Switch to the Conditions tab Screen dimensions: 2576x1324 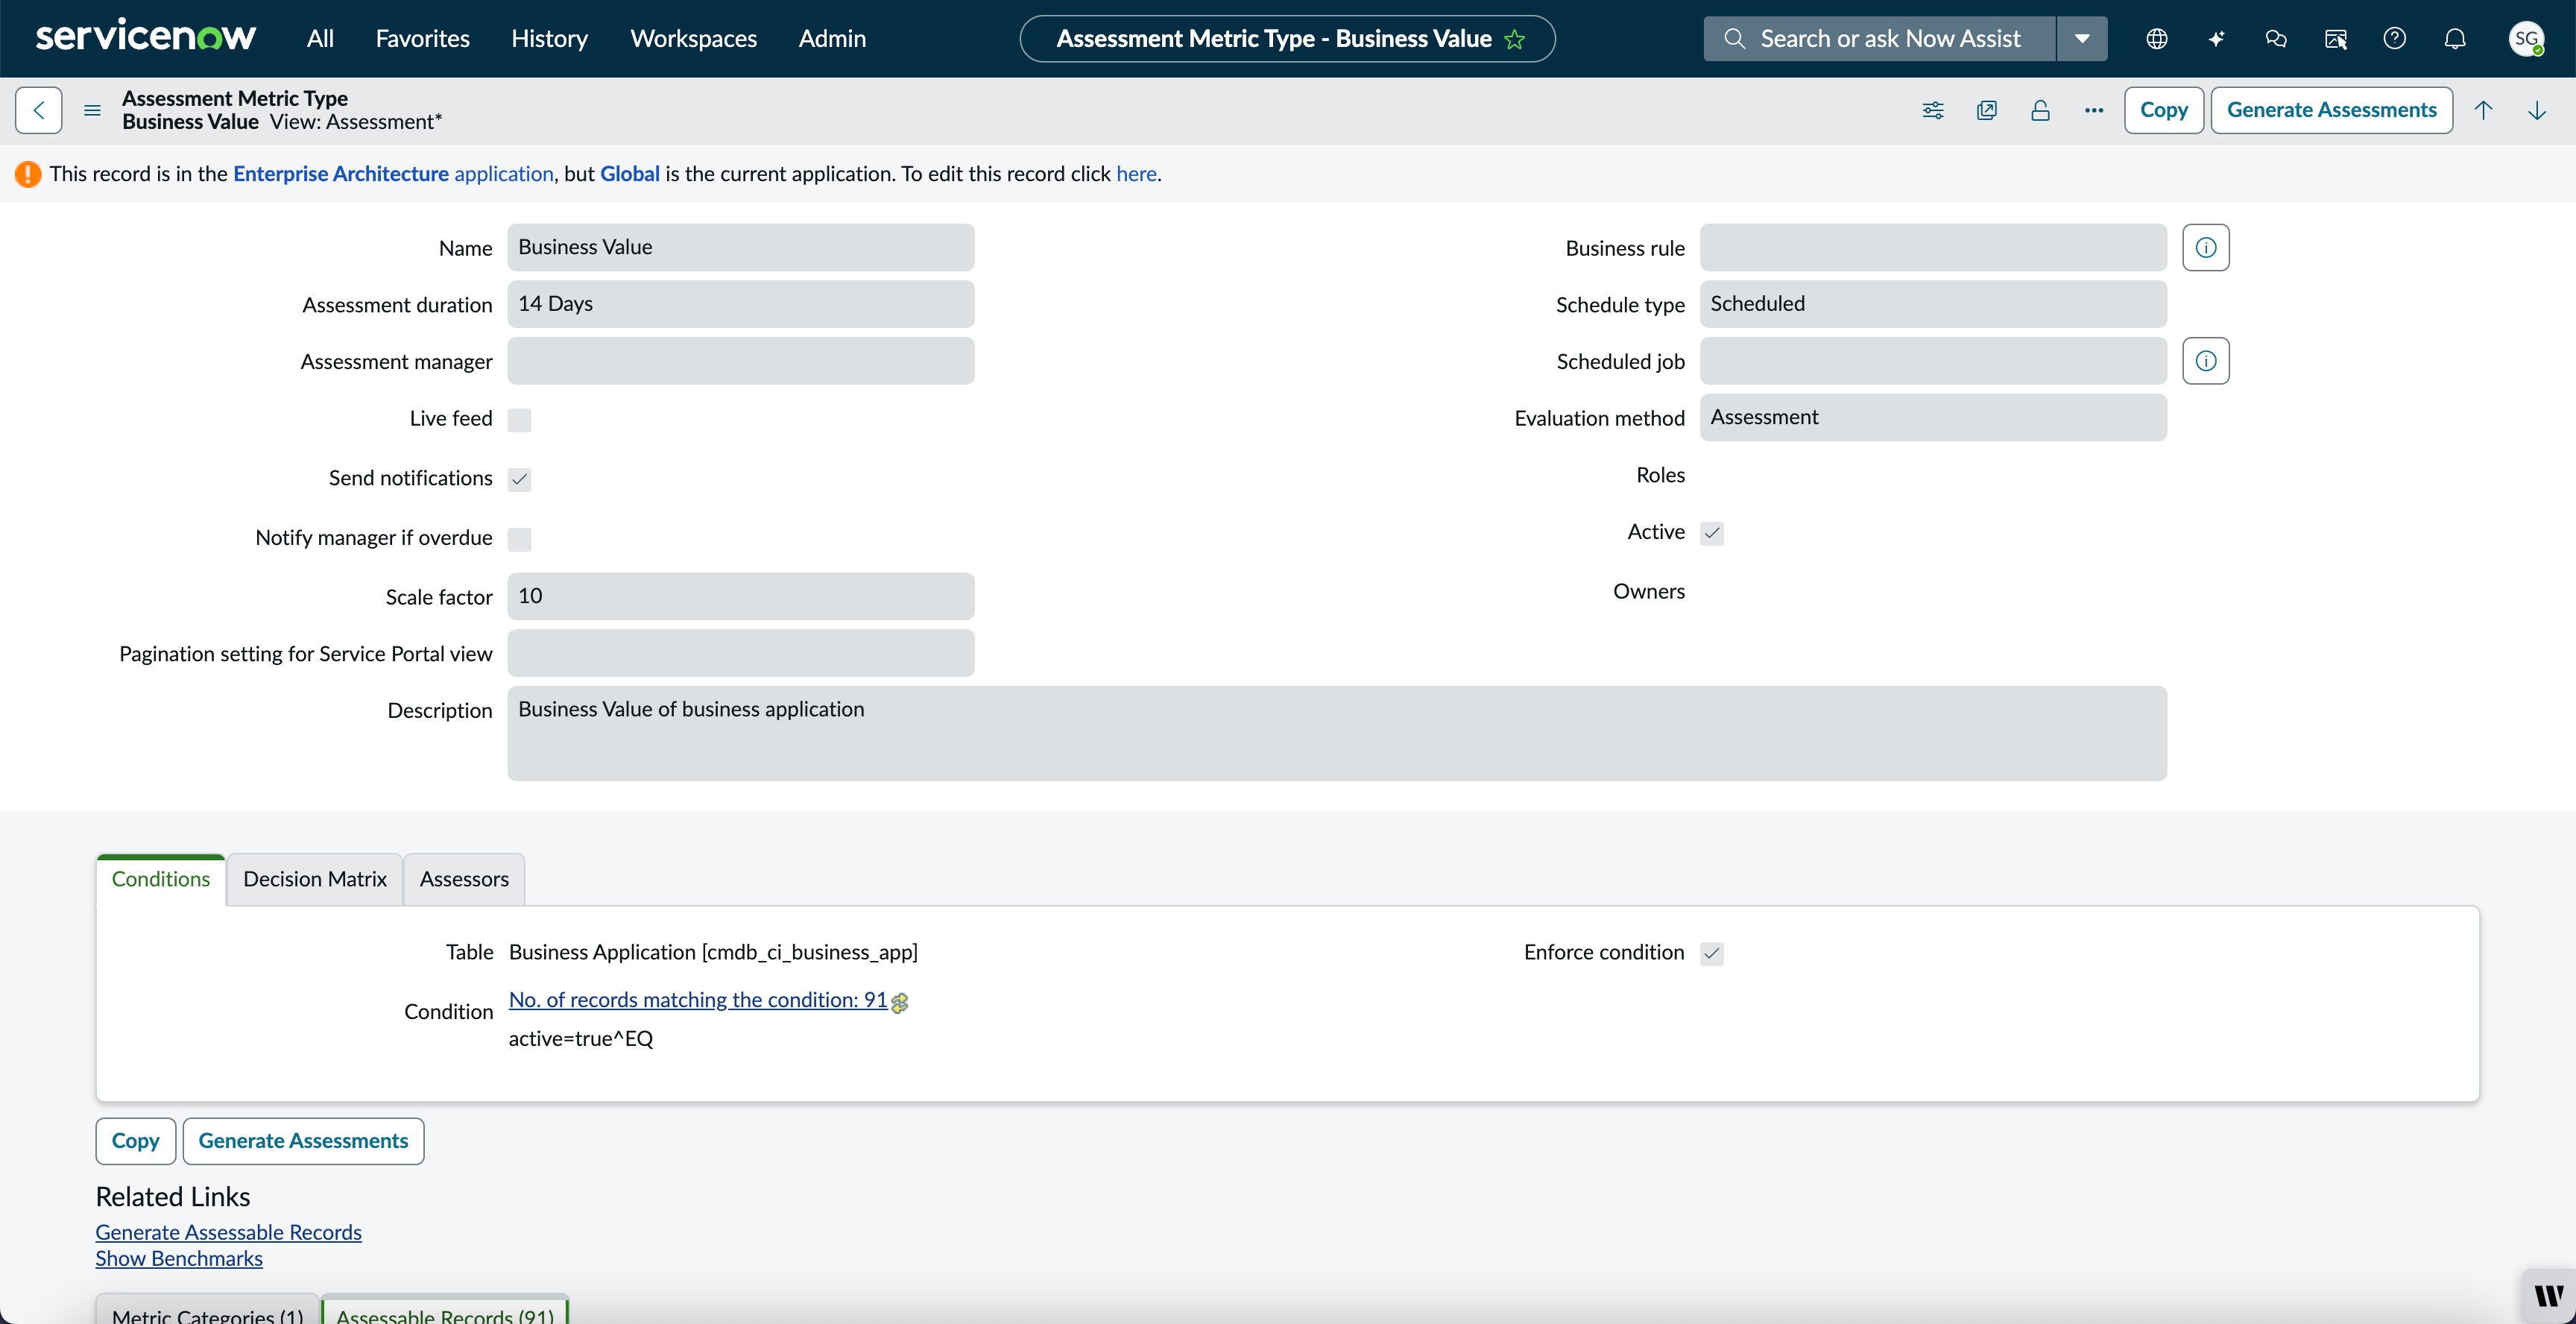pyautogui.click(x=161, y=879)
